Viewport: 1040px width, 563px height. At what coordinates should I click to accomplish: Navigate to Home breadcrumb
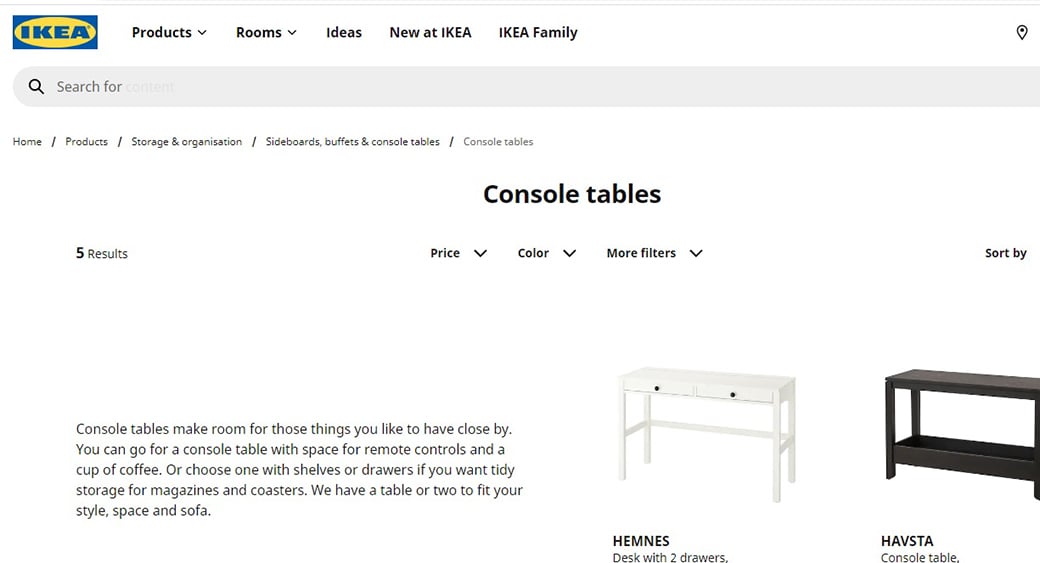(x=27, y=142)
